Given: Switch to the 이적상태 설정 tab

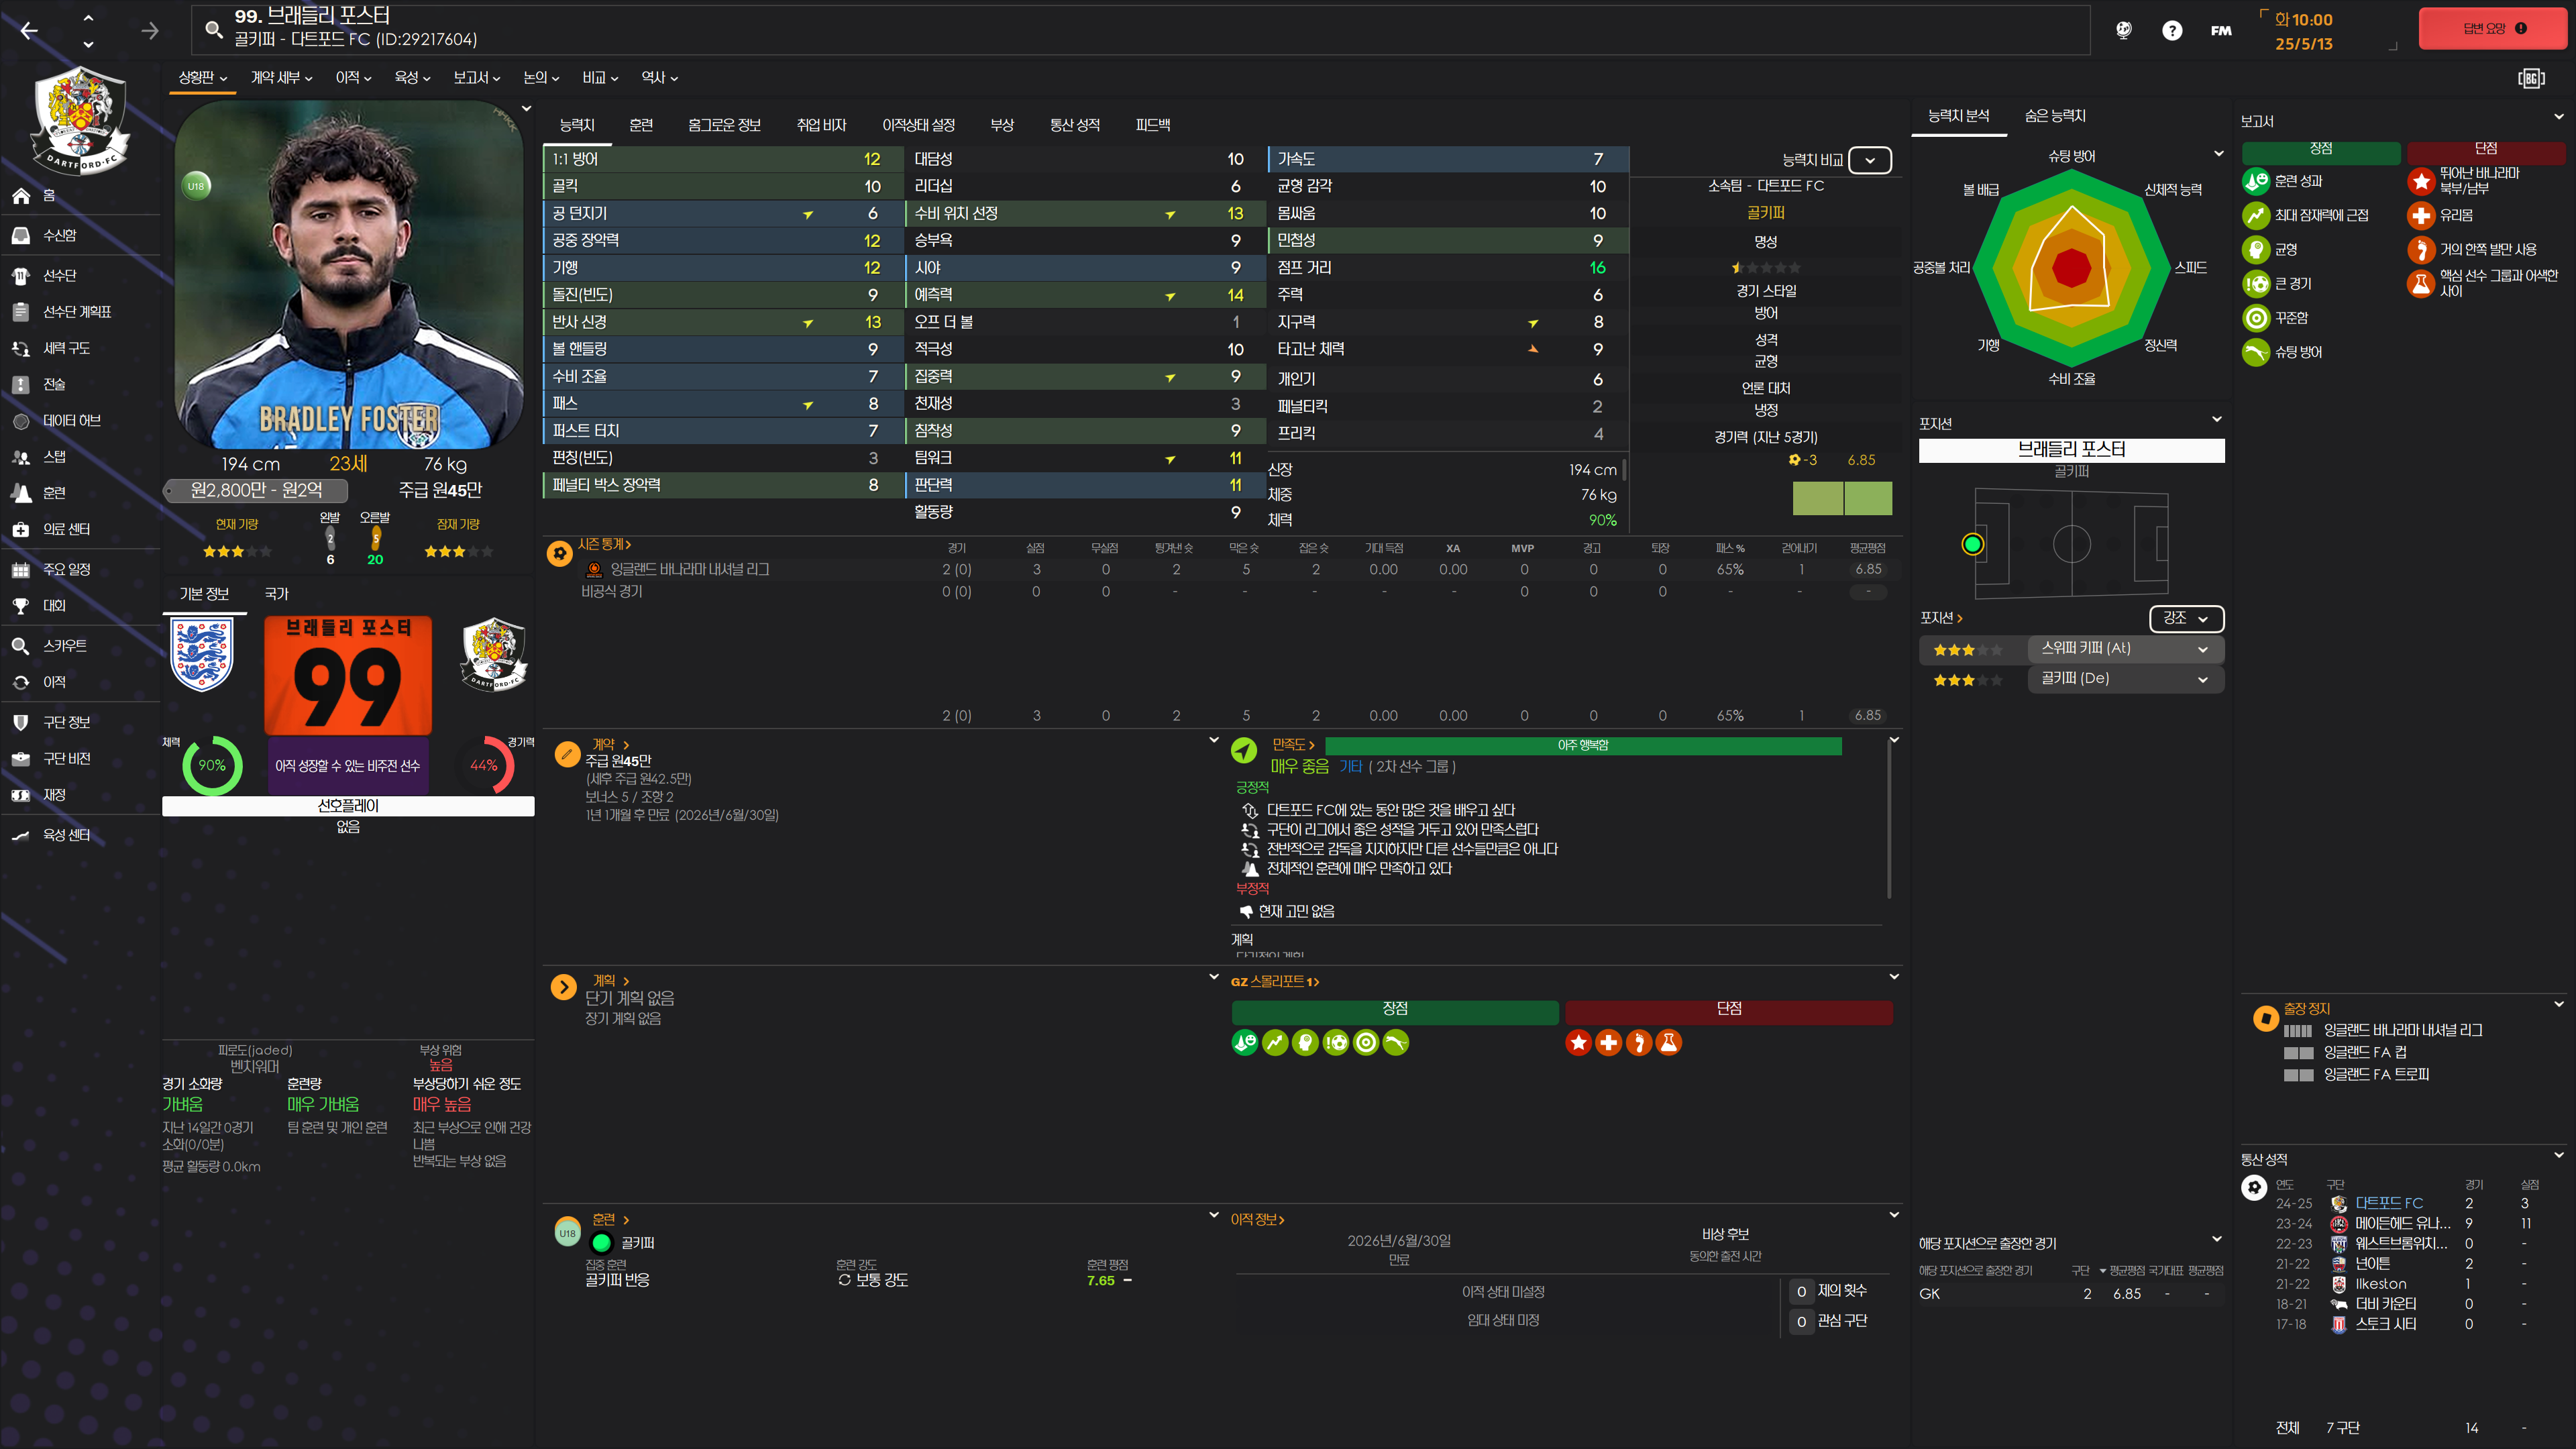Looking at the screenshot, I should [x=918, y=125].
